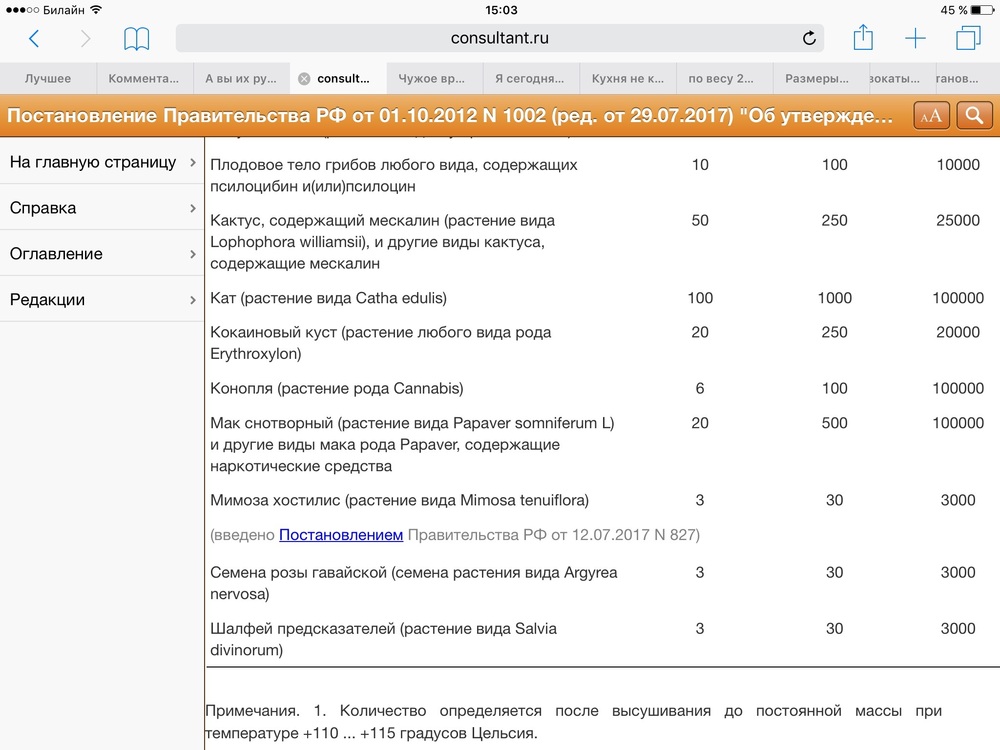Open the Оглавление sidebar item
Image resolution: width=1000 pixels, height=750 pixels.
[102, 254]
